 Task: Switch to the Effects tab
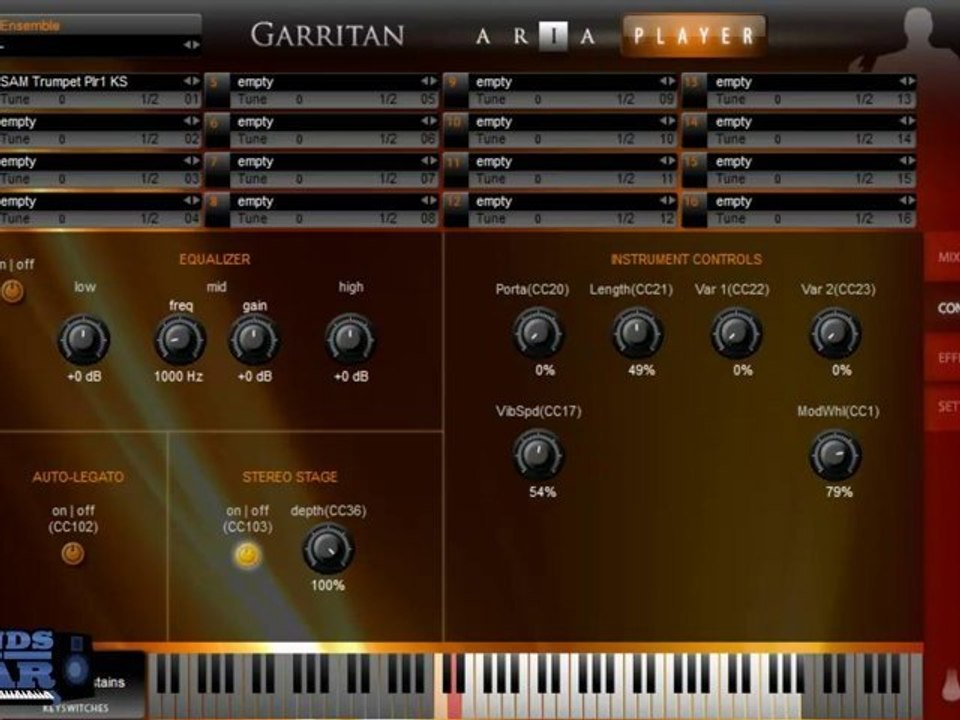click(x=943, y=358)
